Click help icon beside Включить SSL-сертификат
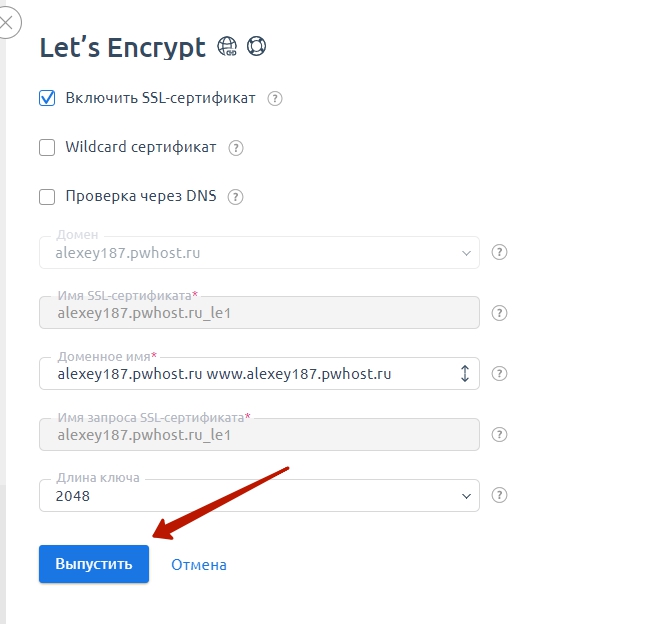 (x=275, y=98)
